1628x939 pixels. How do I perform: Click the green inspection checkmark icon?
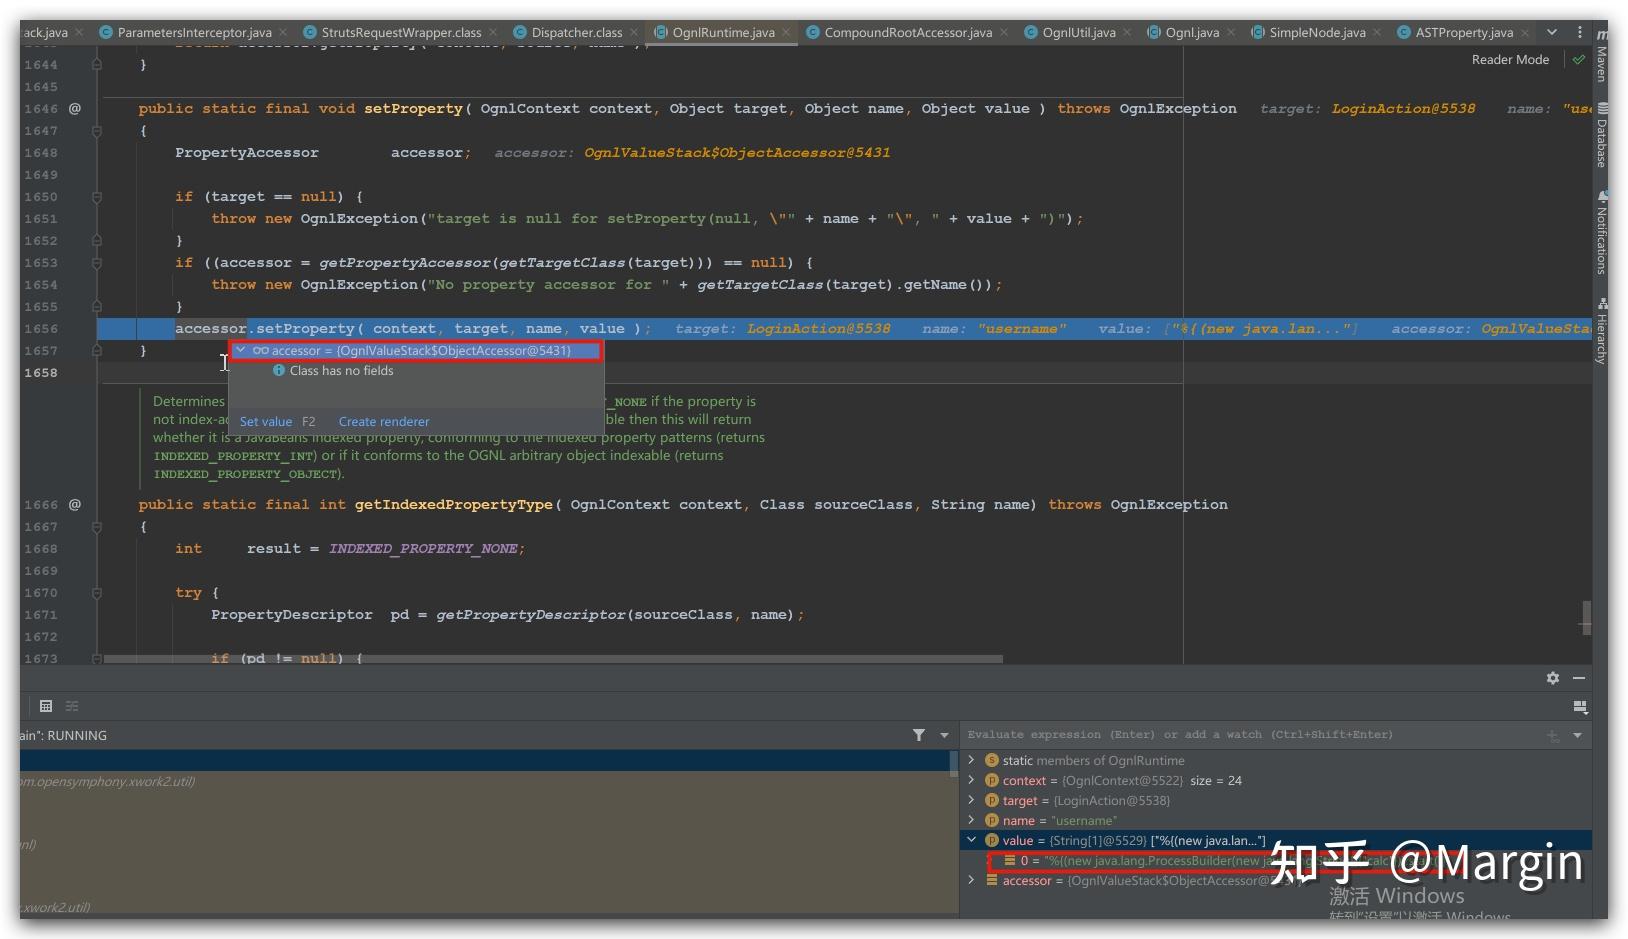coord(1579,60)
